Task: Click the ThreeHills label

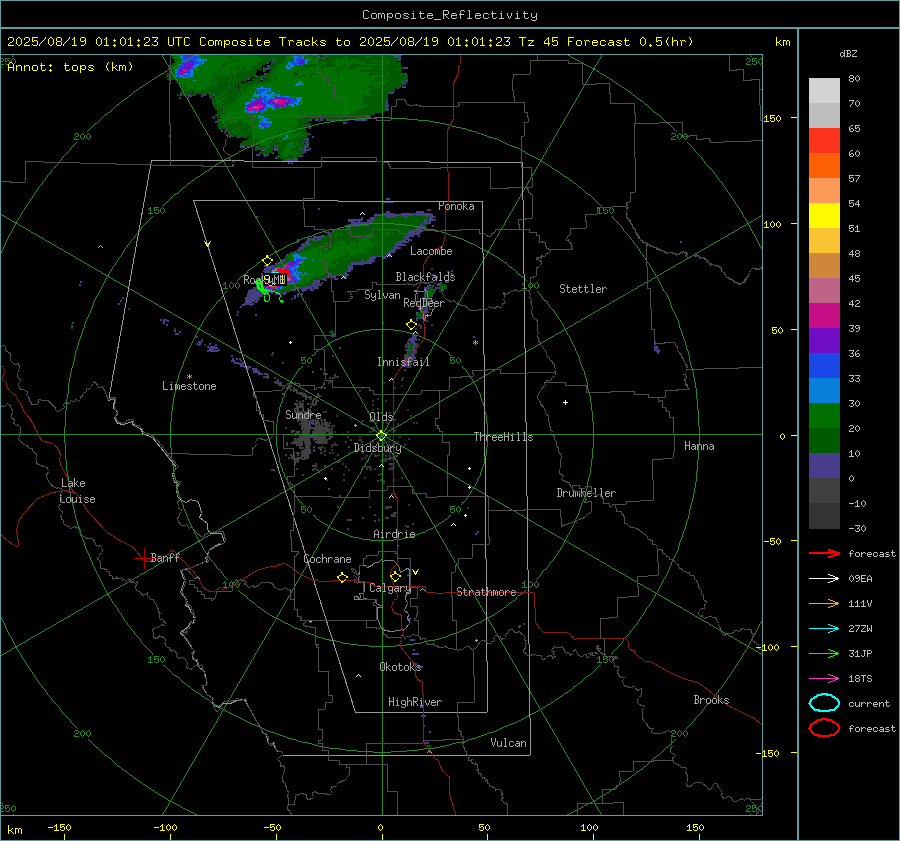Action: click(x=503, y=437)
